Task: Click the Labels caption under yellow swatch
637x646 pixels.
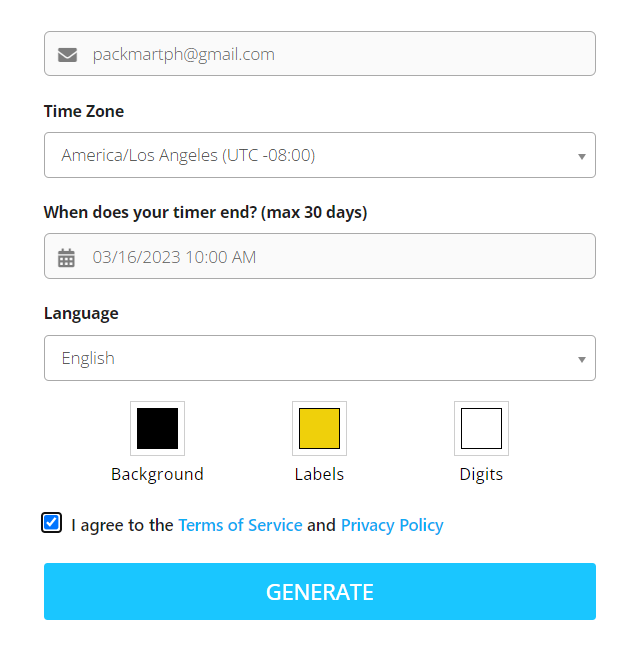Action: [319, 474]
